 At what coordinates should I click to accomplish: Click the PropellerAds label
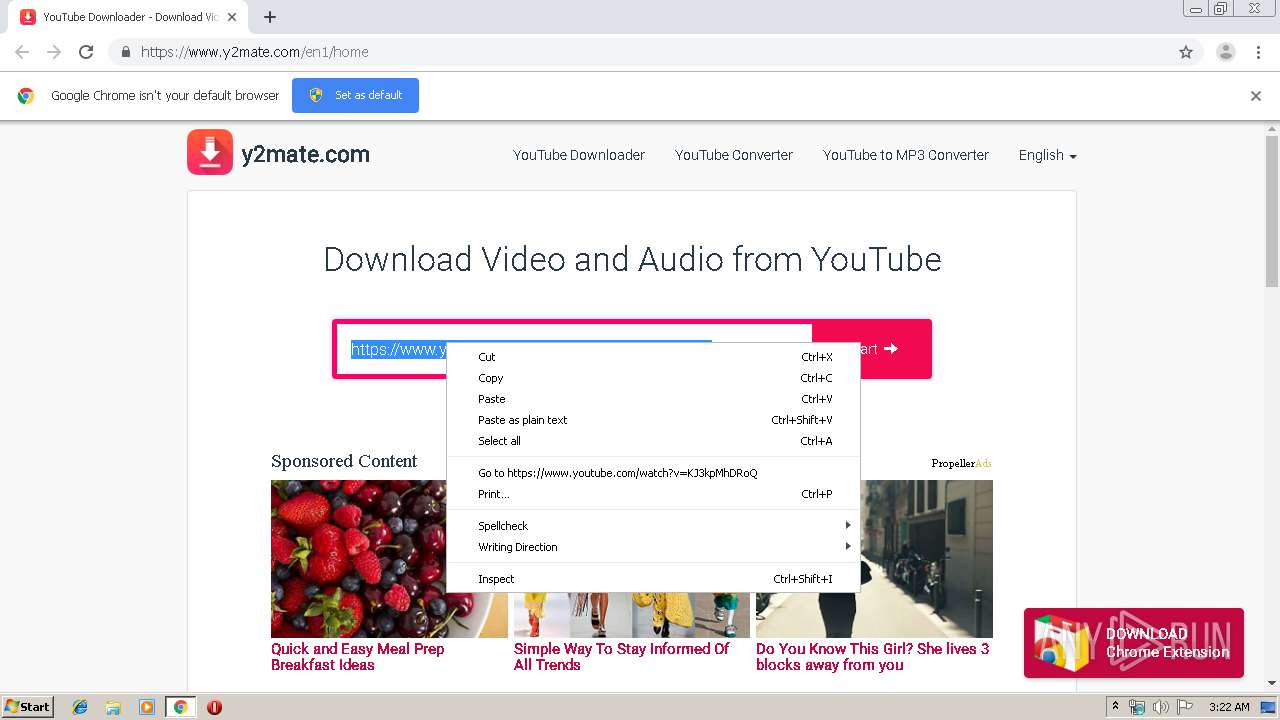[x=961, y=463]
